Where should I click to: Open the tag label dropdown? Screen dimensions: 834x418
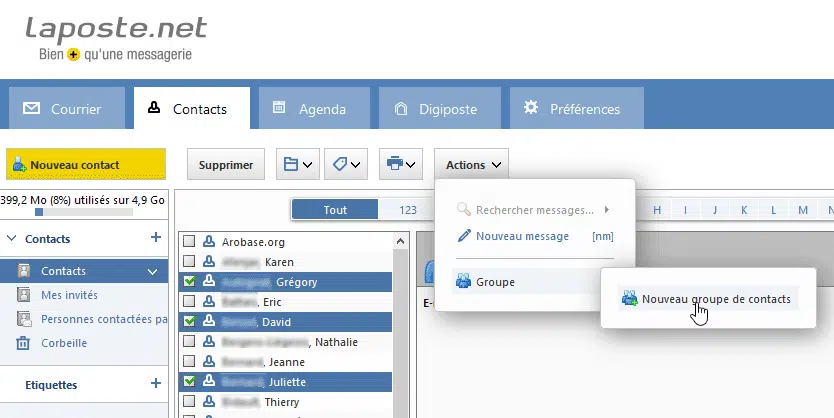tap(346, 165)
